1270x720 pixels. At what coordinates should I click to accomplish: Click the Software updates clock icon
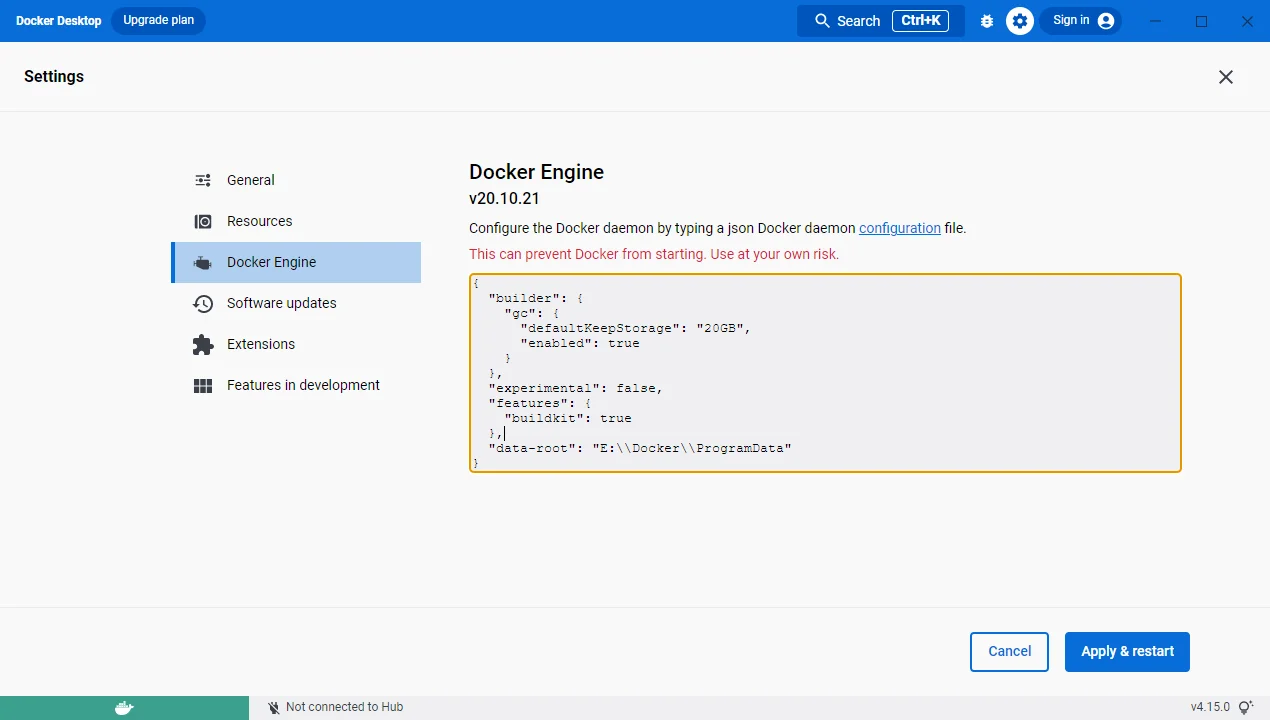tap(203, 304)
